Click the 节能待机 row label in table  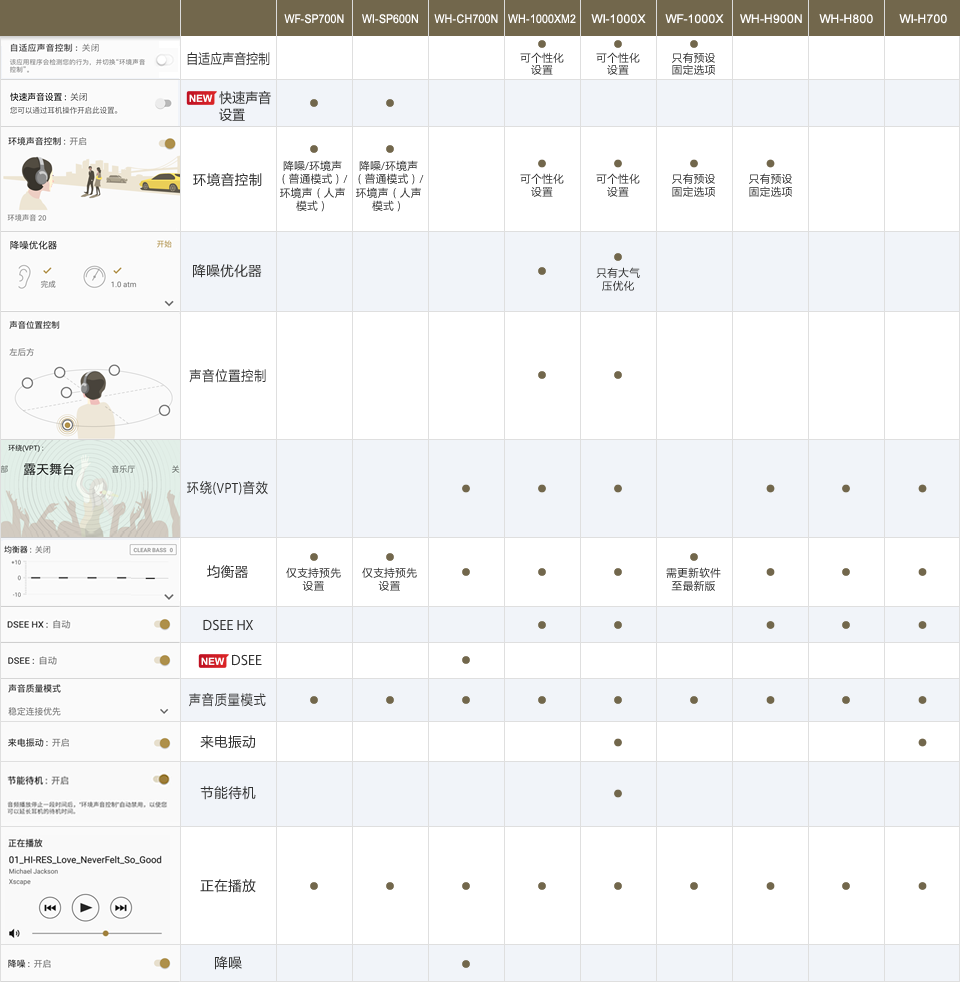228,793
